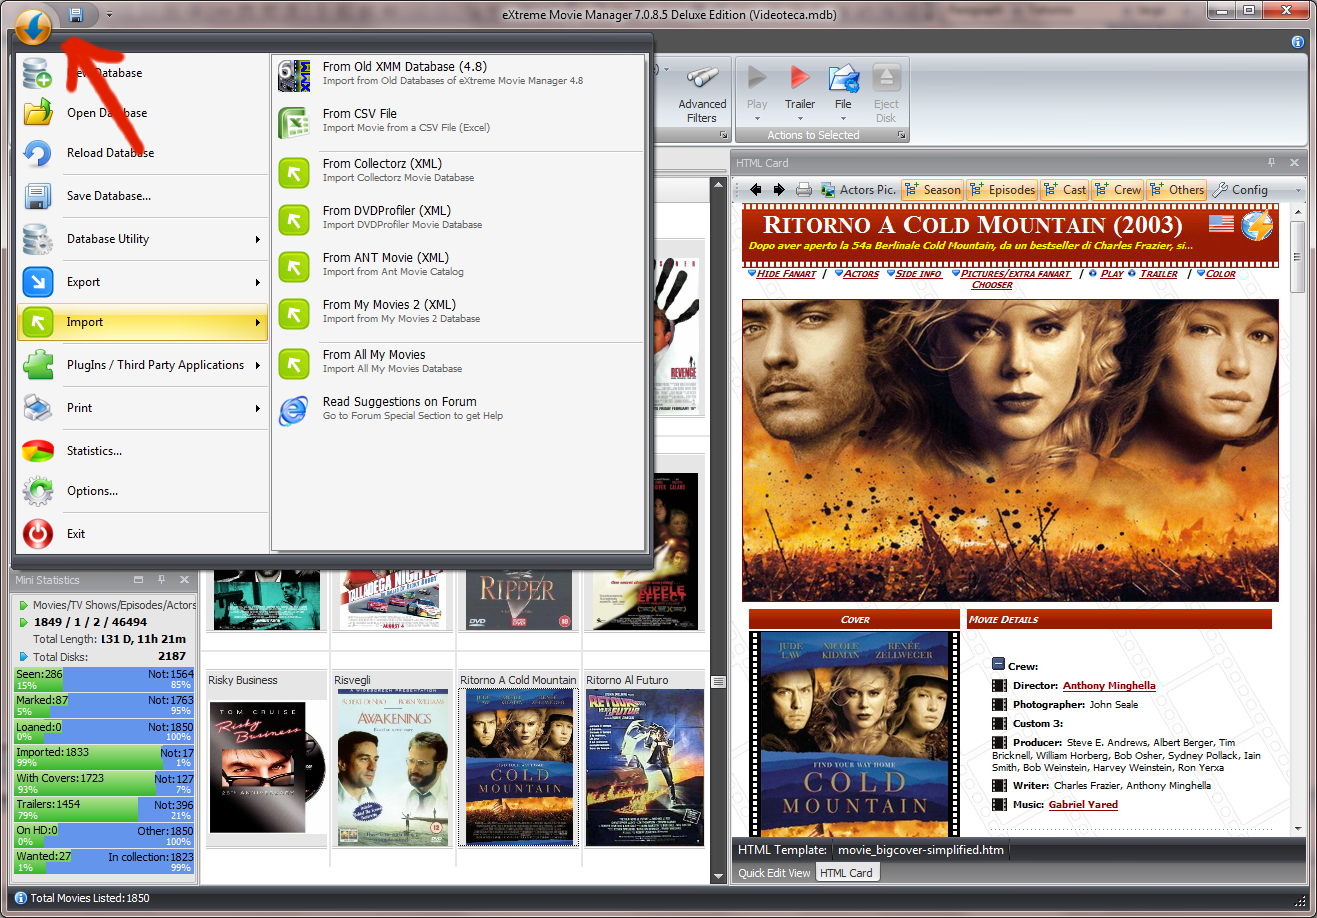Click the orange application menu orb button
The height and width of the screenshot is (918, 1317).
click(x=32, y=25)
